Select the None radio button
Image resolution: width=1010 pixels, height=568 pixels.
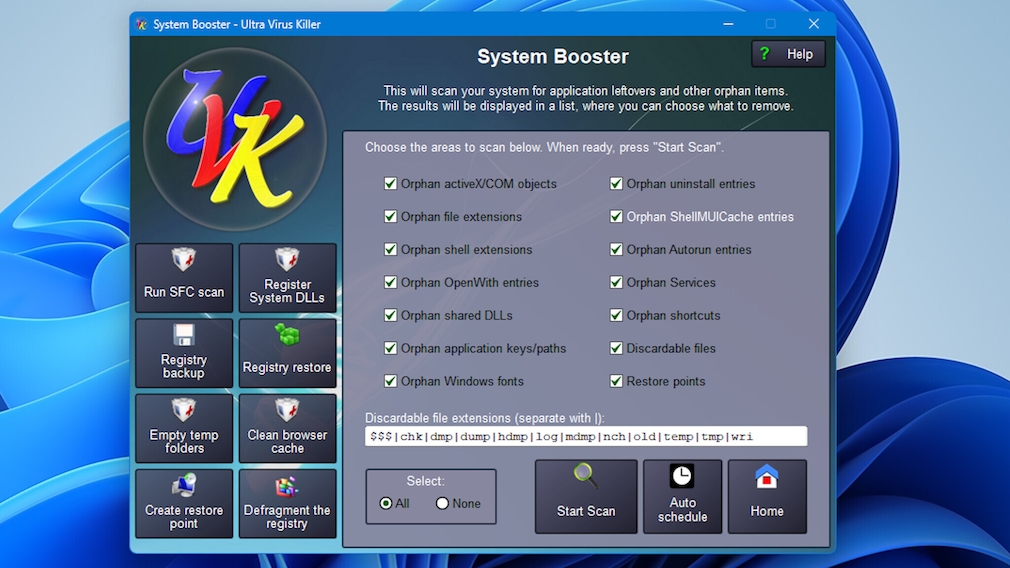(442, 504)
